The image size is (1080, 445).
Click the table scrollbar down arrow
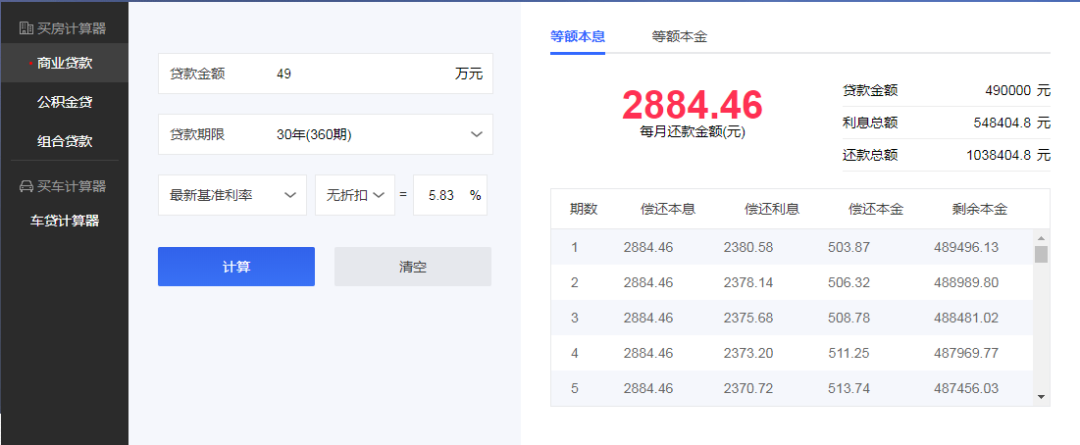point(1041,397)
